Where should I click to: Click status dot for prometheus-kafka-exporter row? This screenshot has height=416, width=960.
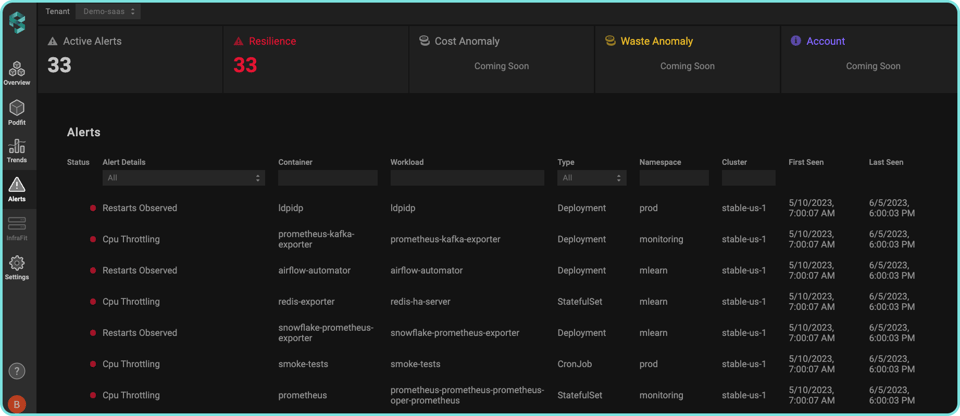coord(93,240)
